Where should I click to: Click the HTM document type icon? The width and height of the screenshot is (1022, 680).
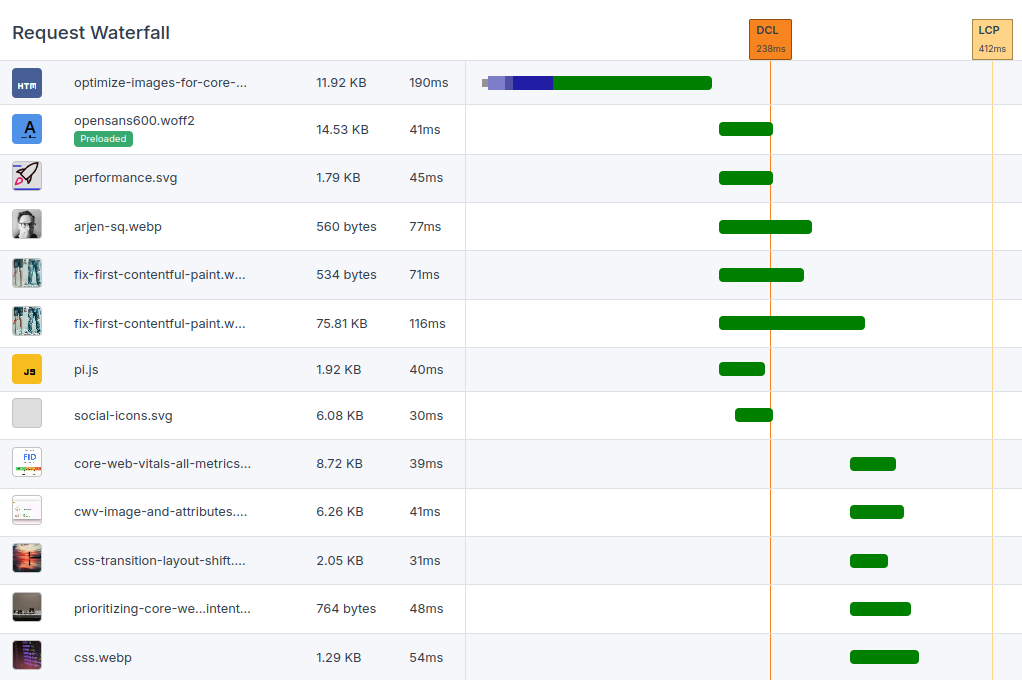pos(27,83)
